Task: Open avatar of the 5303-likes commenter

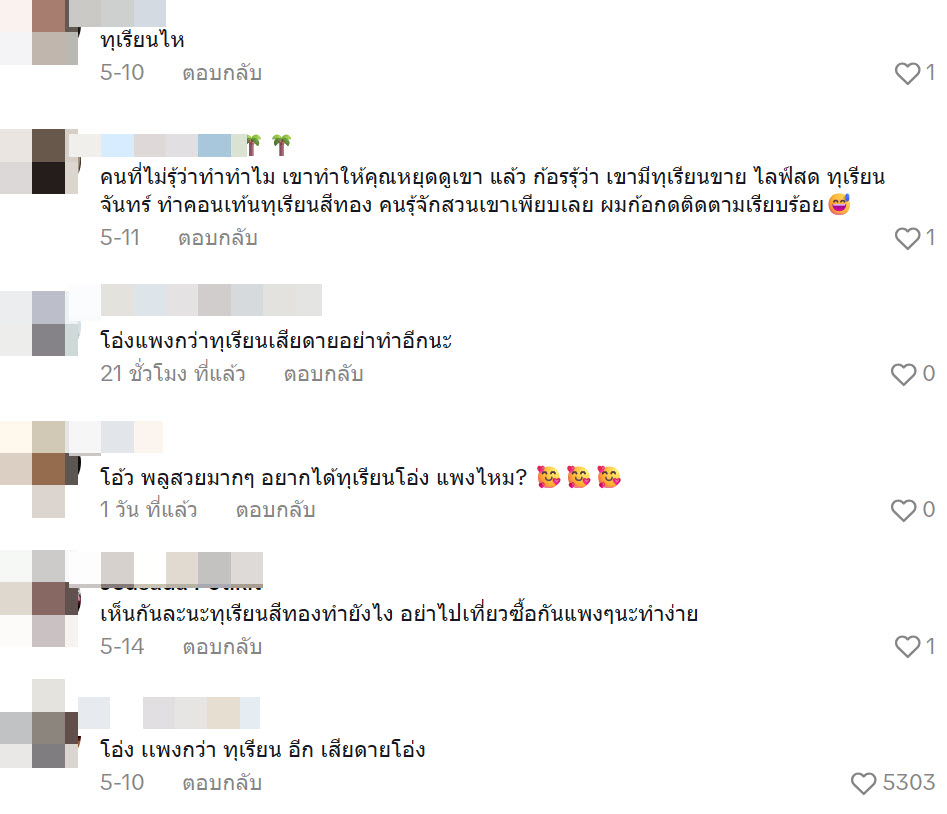Action: [40, 723]
